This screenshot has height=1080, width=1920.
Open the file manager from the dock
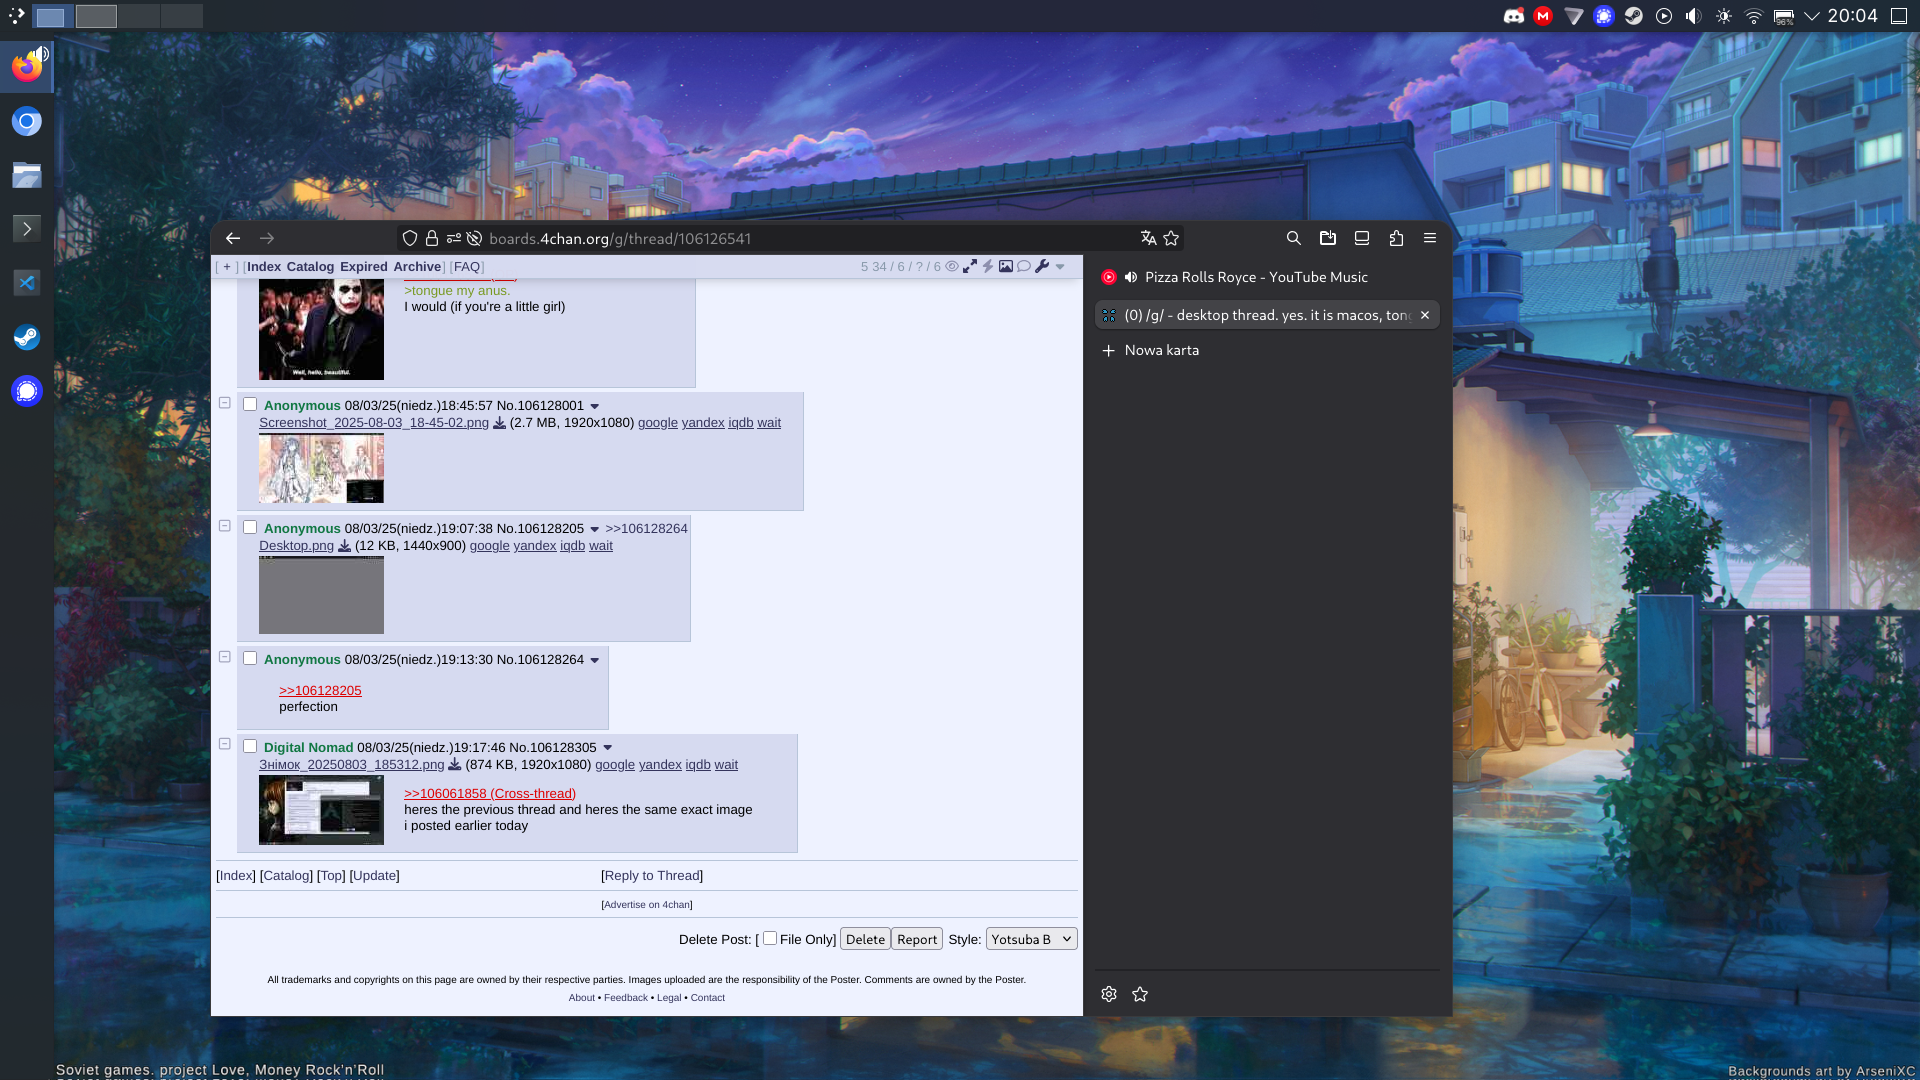[x=27, y=175]
